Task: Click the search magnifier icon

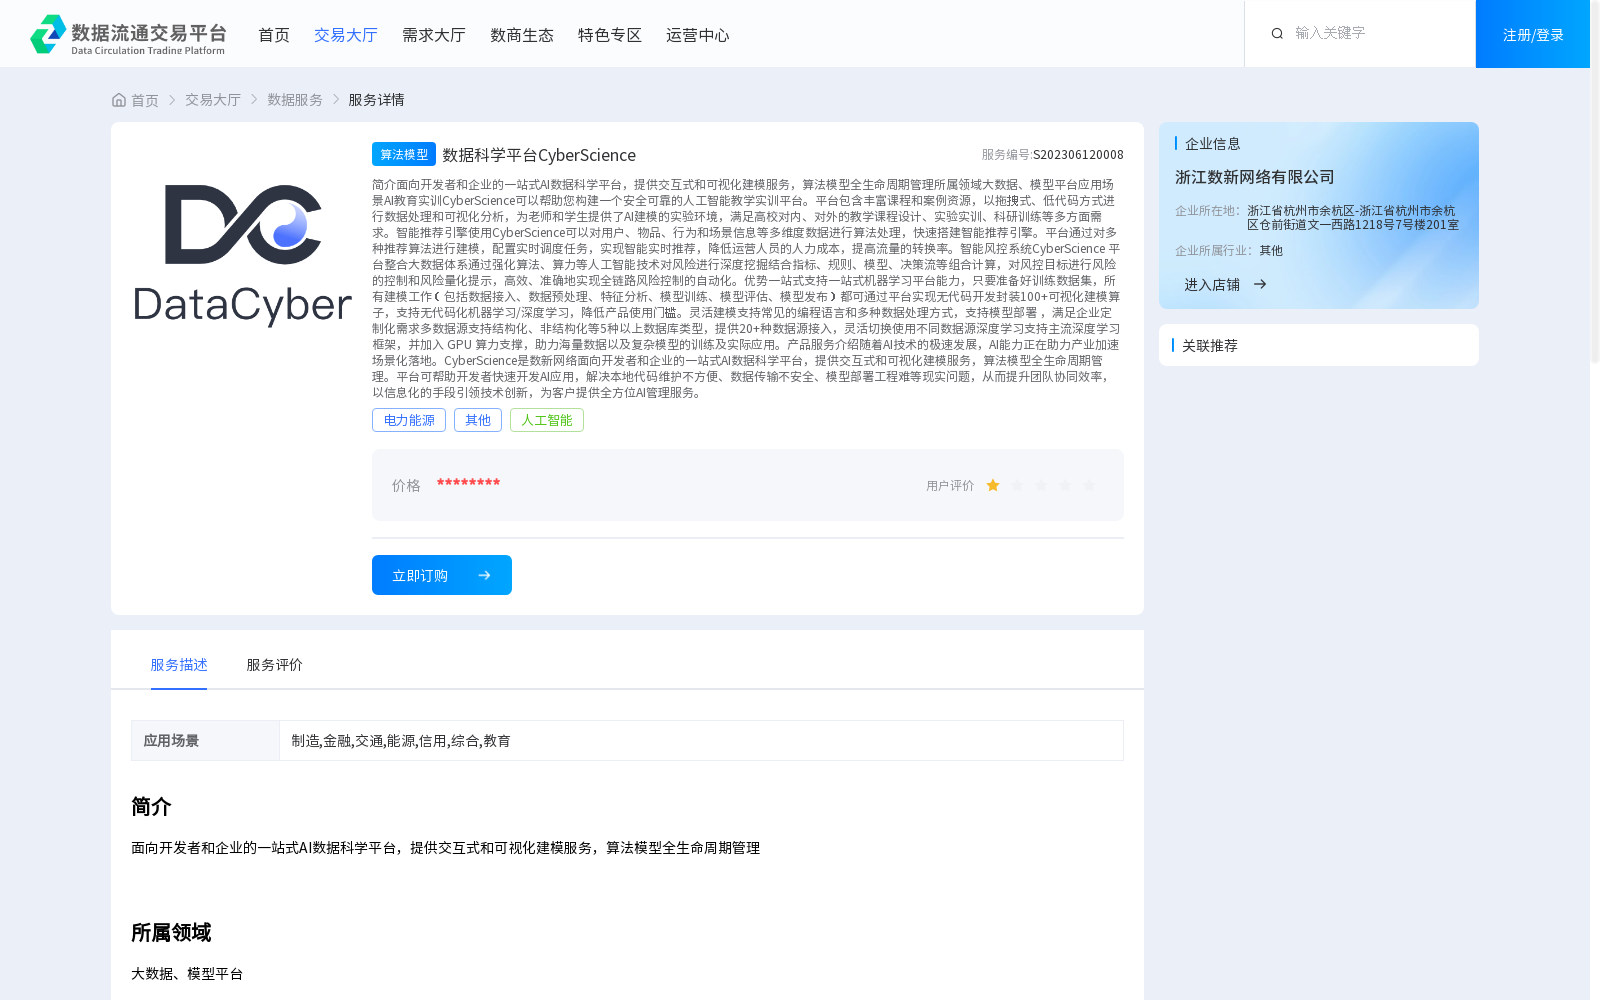Action: point(1277,34)
